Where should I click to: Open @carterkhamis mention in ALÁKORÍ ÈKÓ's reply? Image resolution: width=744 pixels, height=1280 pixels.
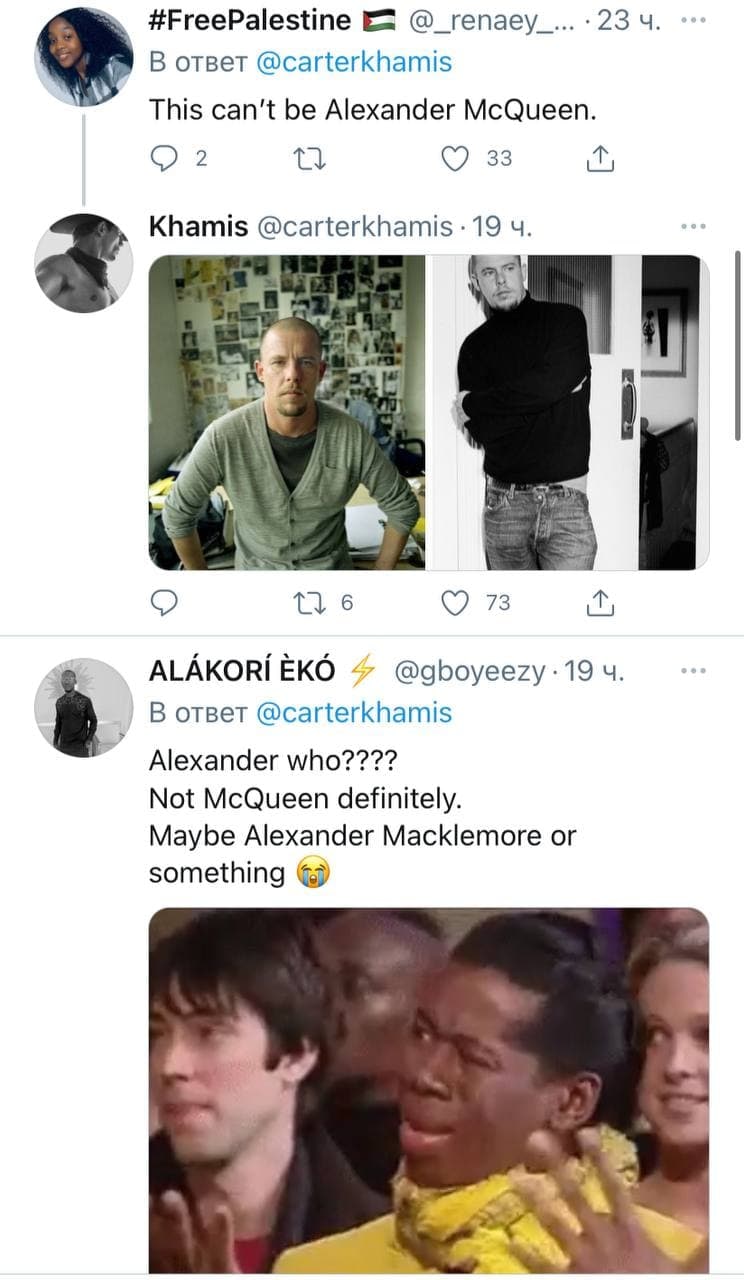(x=354, y=713)
